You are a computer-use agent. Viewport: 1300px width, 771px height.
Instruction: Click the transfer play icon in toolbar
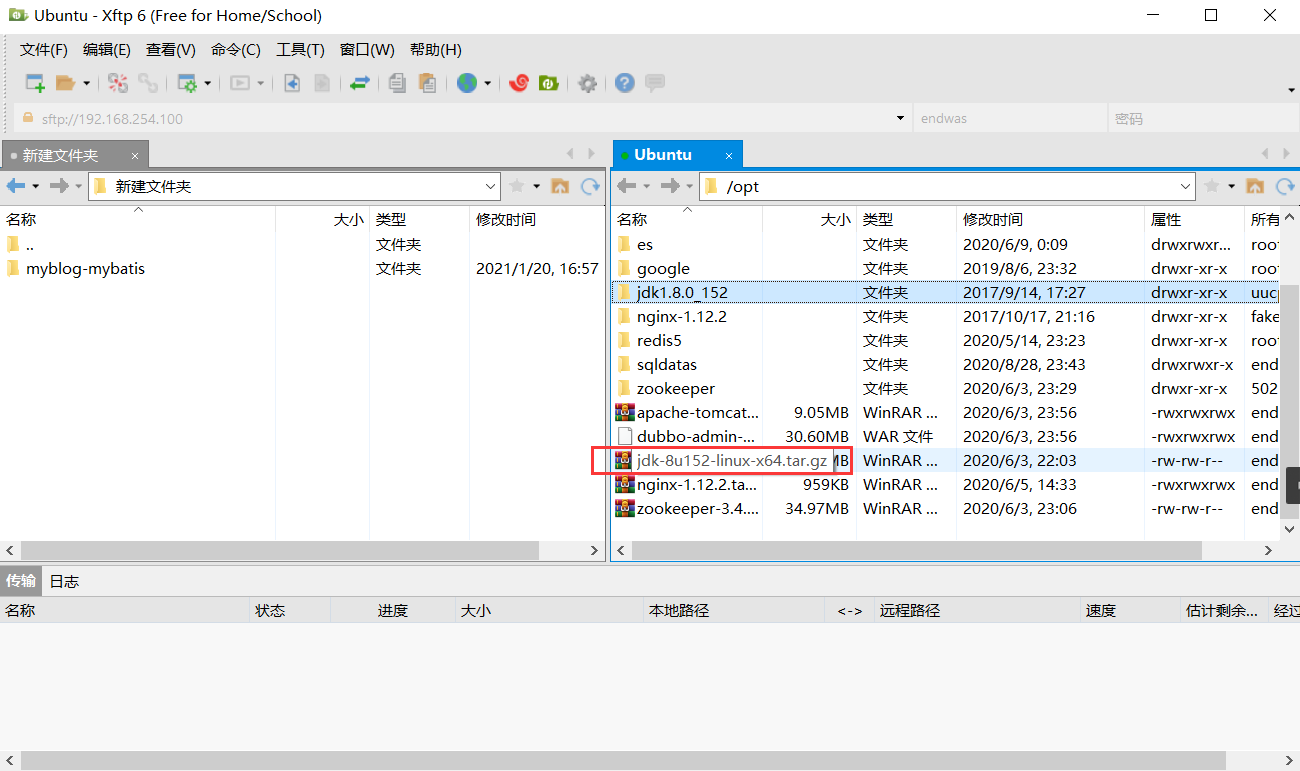240,83
